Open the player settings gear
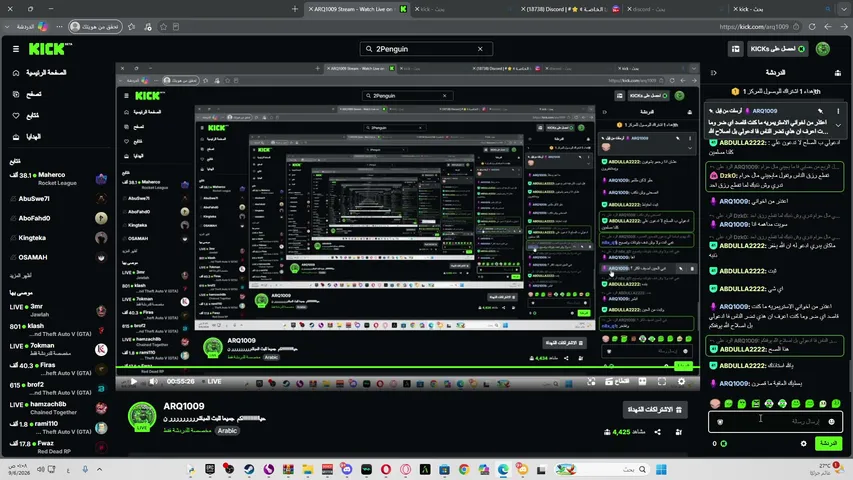The image size is (853, 480). 681,381
